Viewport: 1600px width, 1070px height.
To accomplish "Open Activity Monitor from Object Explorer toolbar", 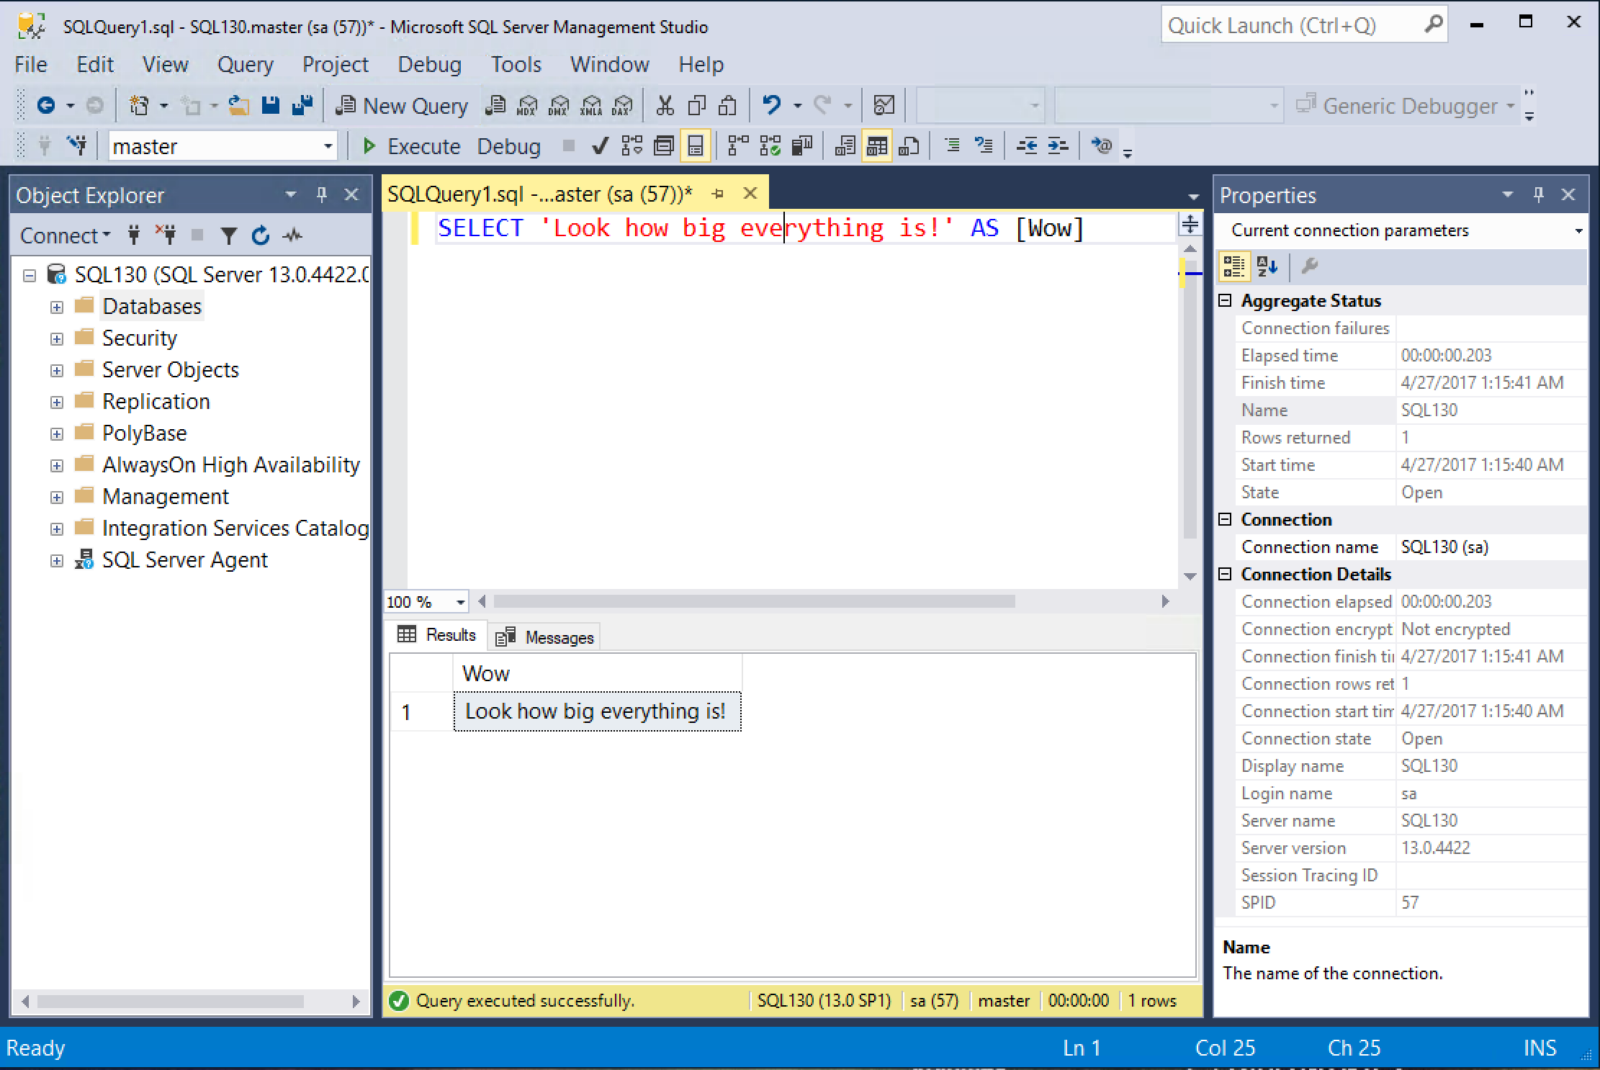I will pos(292,235).
